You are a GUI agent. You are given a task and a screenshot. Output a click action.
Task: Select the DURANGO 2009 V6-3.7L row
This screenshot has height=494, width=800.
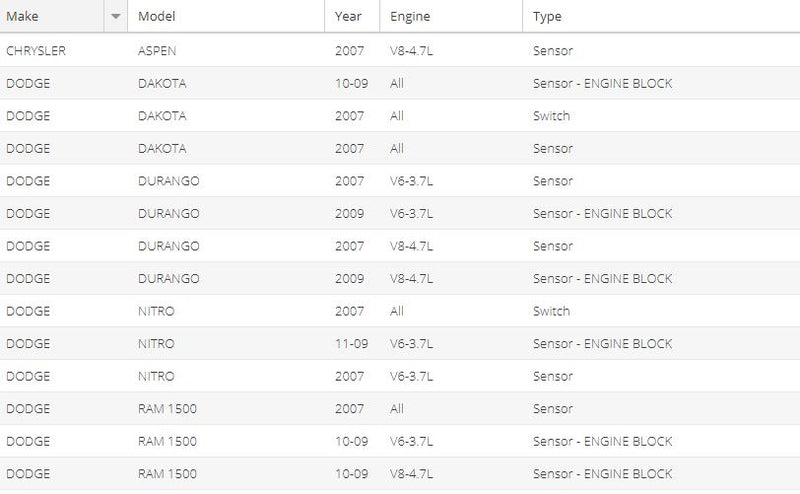400,213
